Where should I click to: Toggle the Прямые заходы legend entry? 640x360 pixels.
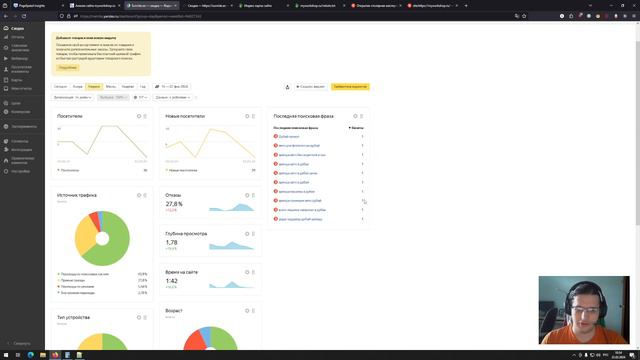click(71, 280)
